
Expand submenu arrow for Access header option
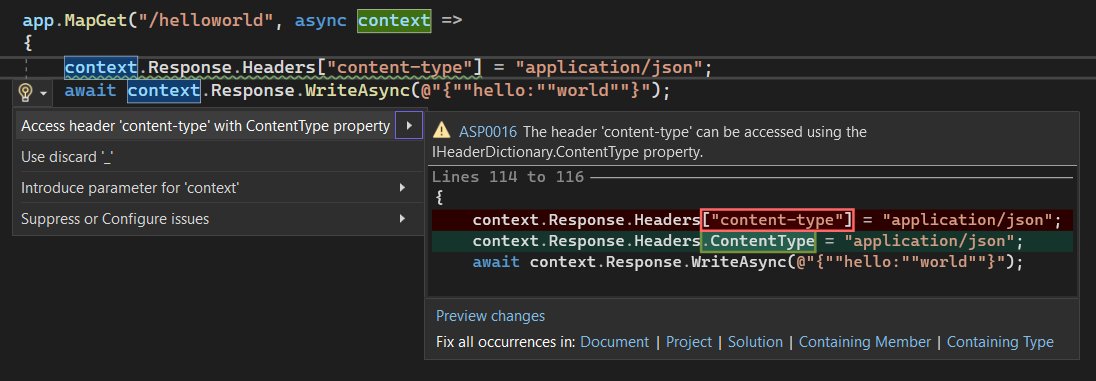tap(409, 125)
